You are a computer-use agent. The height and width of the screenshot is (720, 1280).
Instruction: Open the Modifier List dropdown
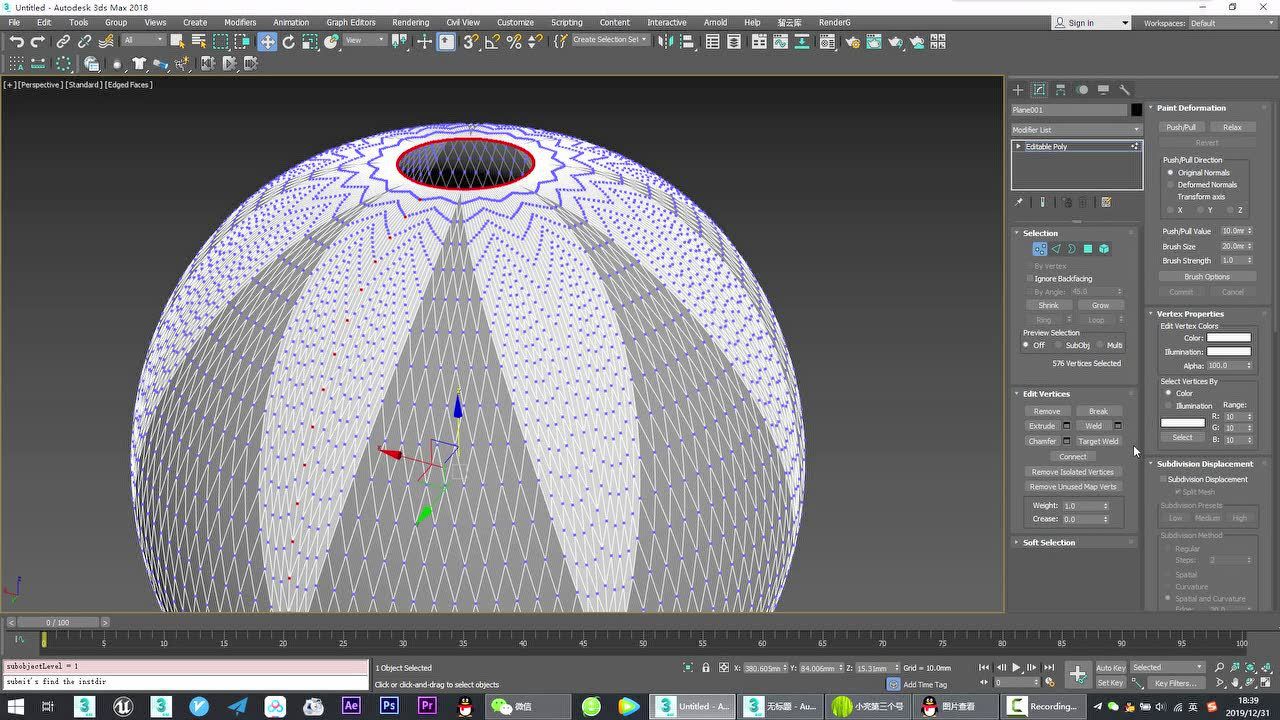(1076, 130)
